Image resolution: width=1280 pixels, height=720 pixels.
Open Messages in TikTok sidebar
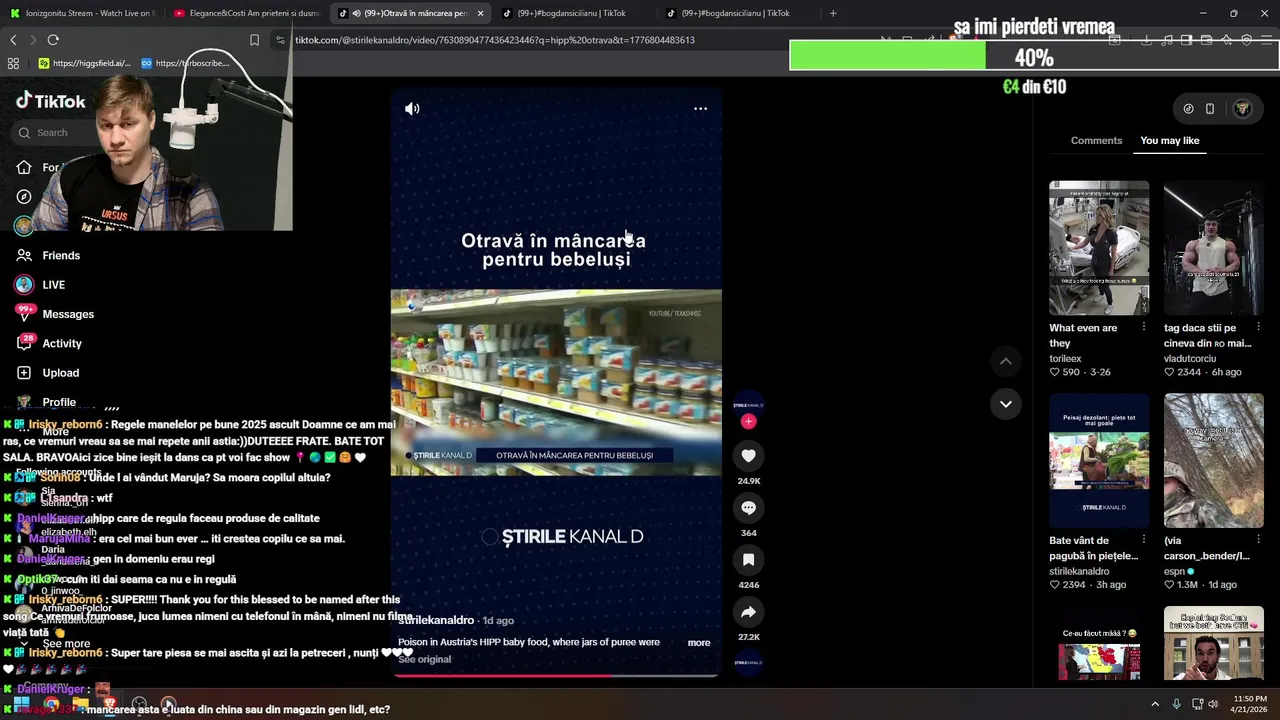click(x=55, y=314)
